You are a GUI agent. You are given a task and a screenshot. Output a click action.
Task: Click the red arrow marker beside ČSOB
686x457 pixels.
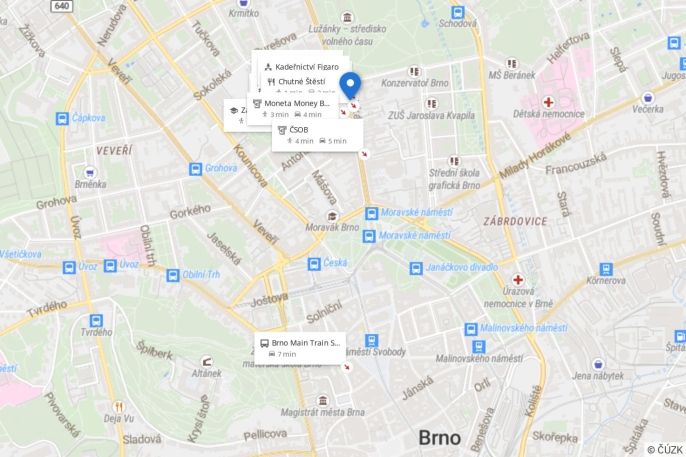click(364, 154)
